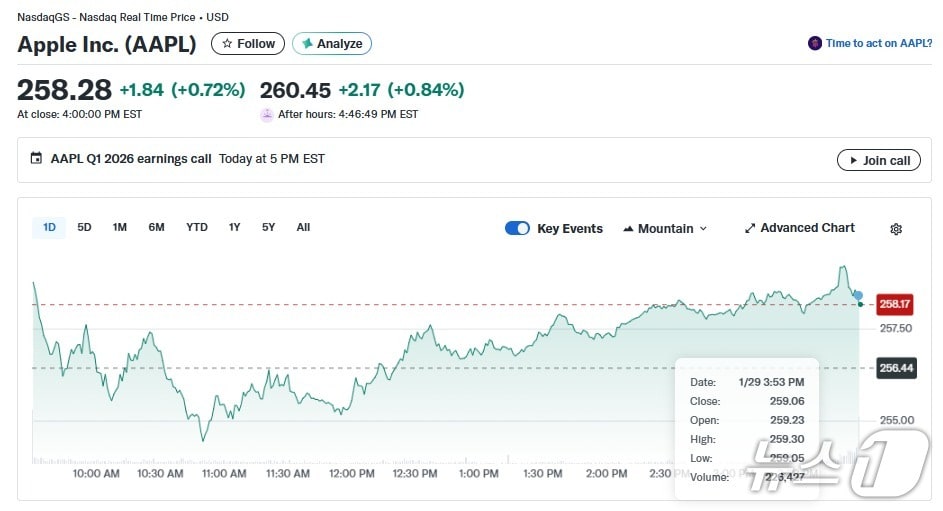Click the purple Time to act icon
The image size is (943, 511).
tap(815, 44)
